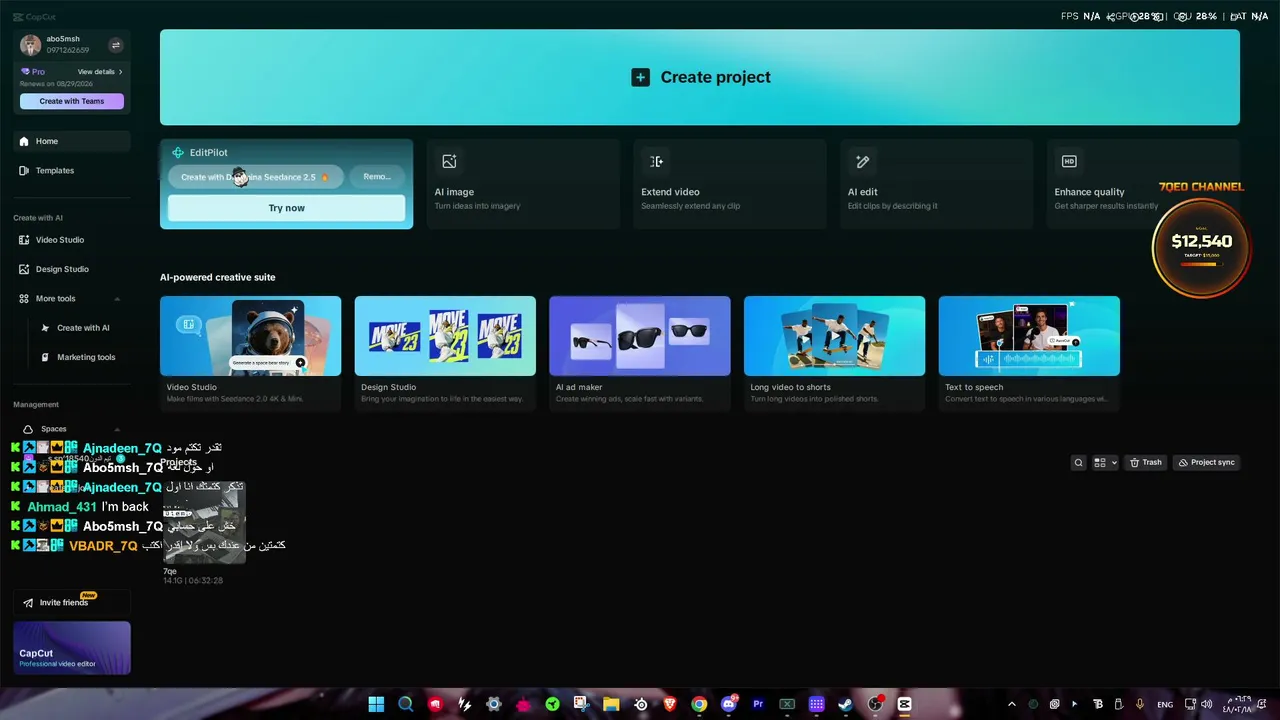Open Design Studio from sidebar
The image size is (1280, 720).
point(72,269)
